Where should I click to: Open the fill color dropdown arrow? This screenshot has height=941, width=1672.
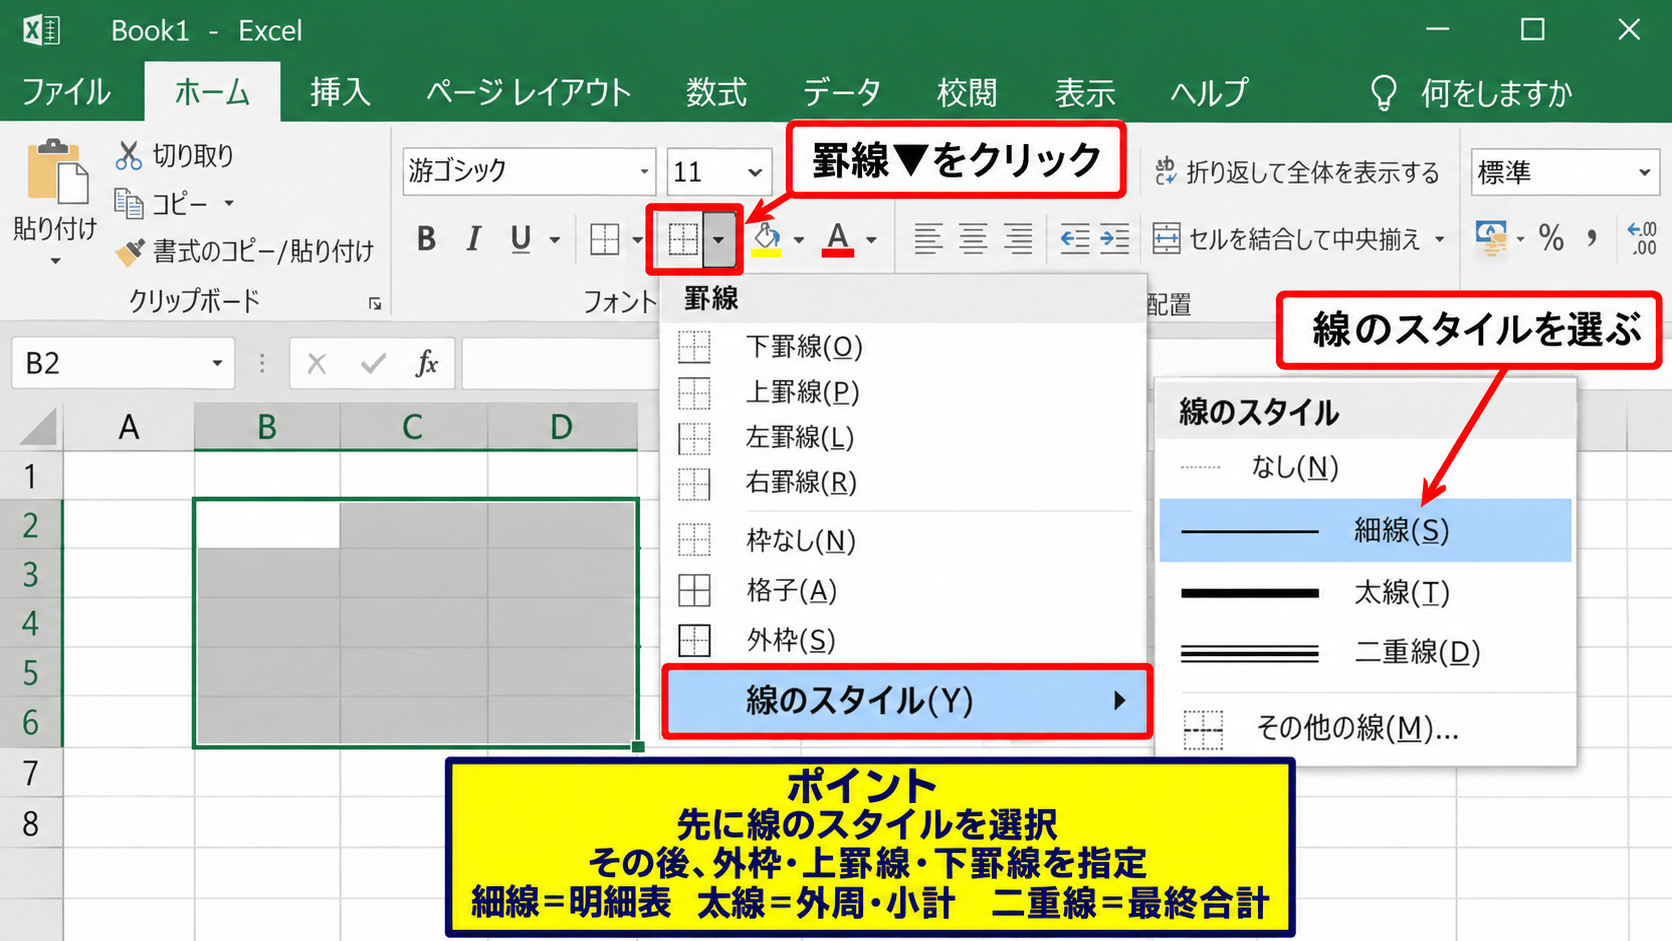coord(798,240)
